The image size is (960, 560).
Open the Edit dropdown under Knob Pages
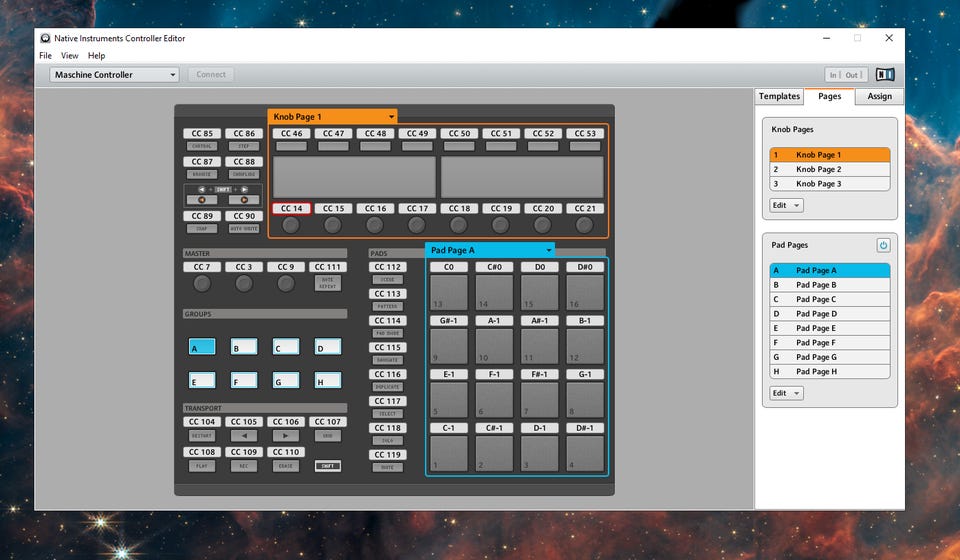(x=786, y=205)
